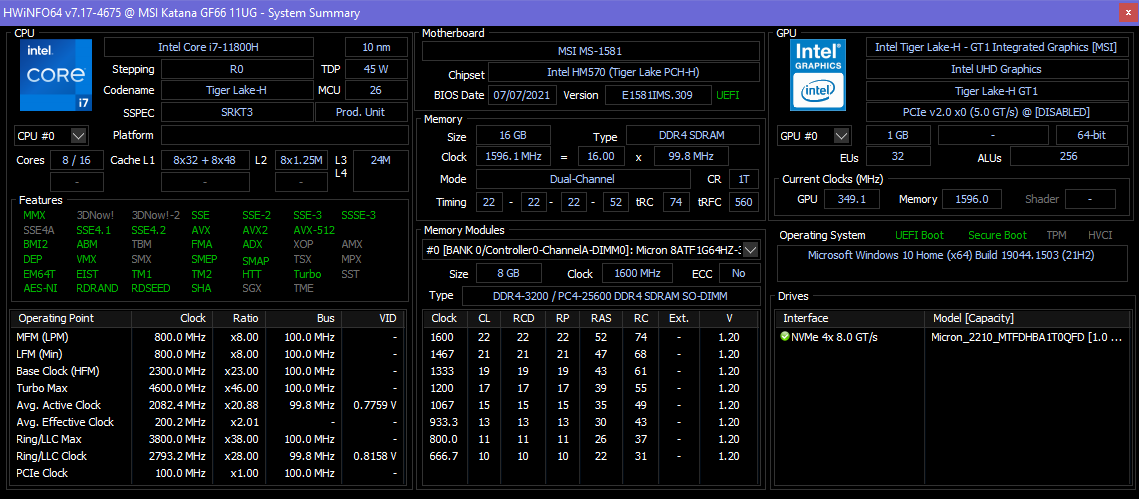Click the TPM indicator

[1056, 235]
